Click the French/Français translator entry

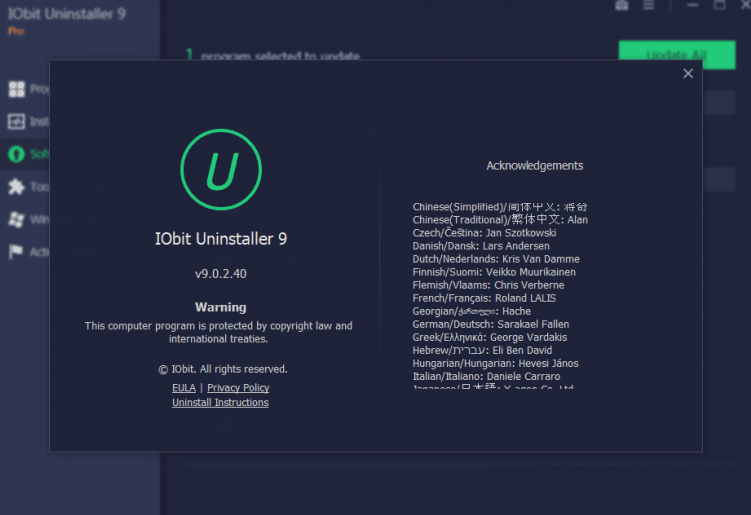point(484,298)
